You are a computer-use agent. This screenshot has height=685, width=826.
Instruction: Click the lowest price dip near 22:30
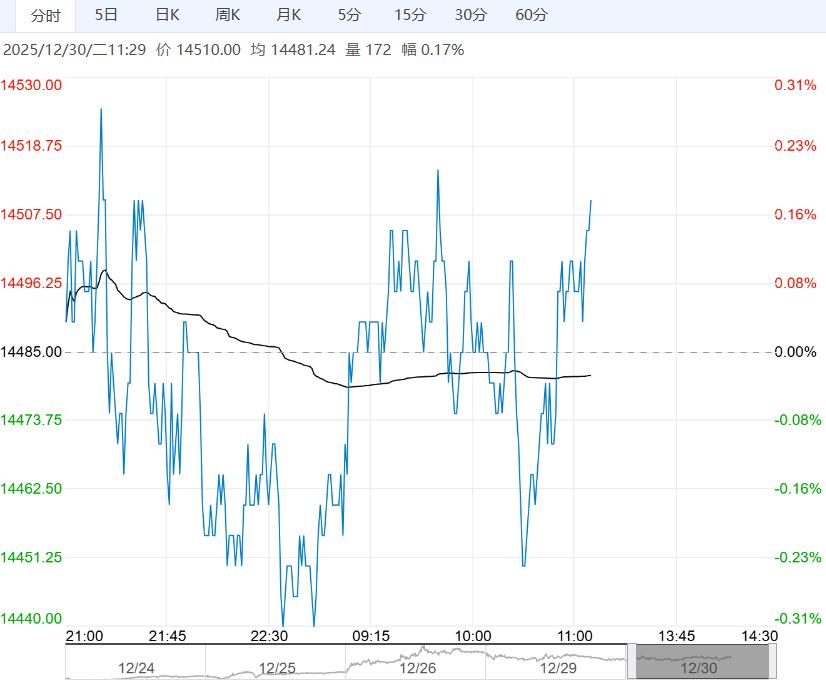pyautogui.click(x=282, y=622)
